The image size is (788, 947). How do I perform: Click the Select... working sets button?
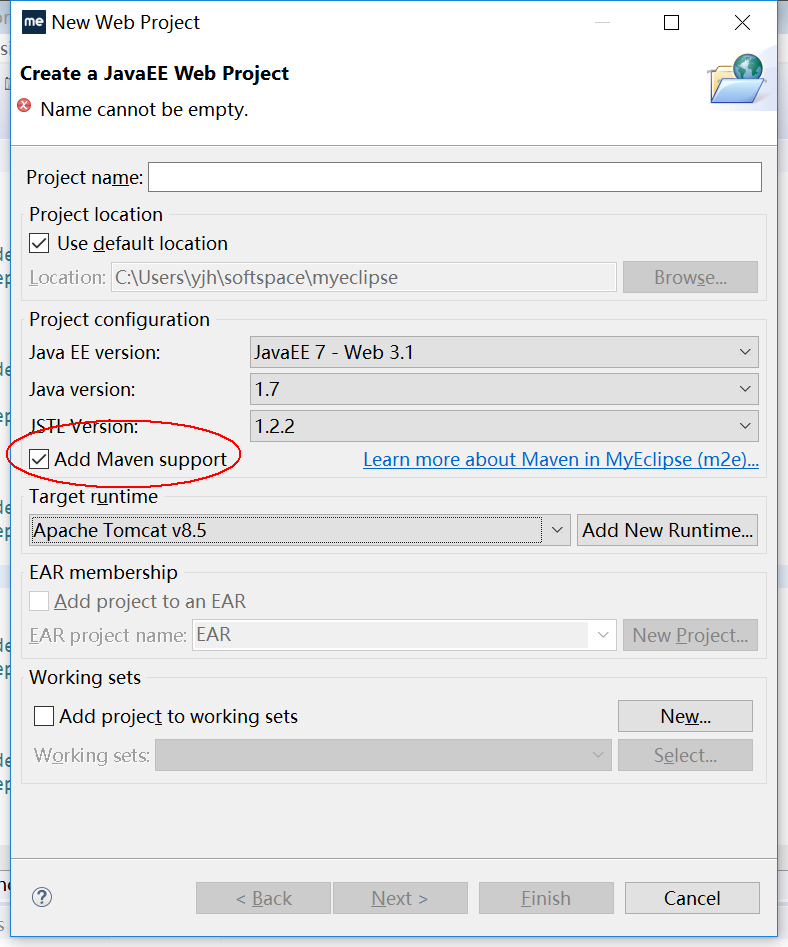(x=685, y=756)
